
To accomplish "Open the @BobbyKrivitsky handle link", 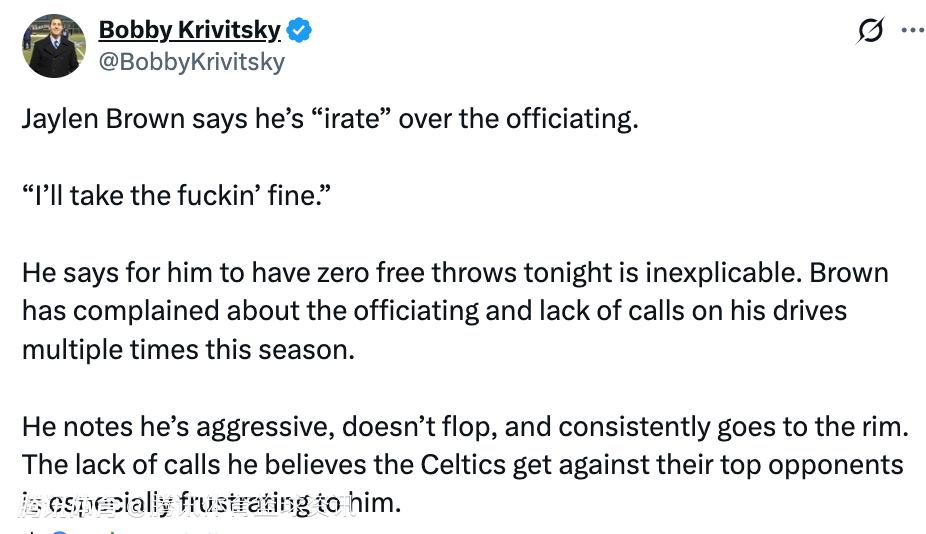I will [191, 62].
